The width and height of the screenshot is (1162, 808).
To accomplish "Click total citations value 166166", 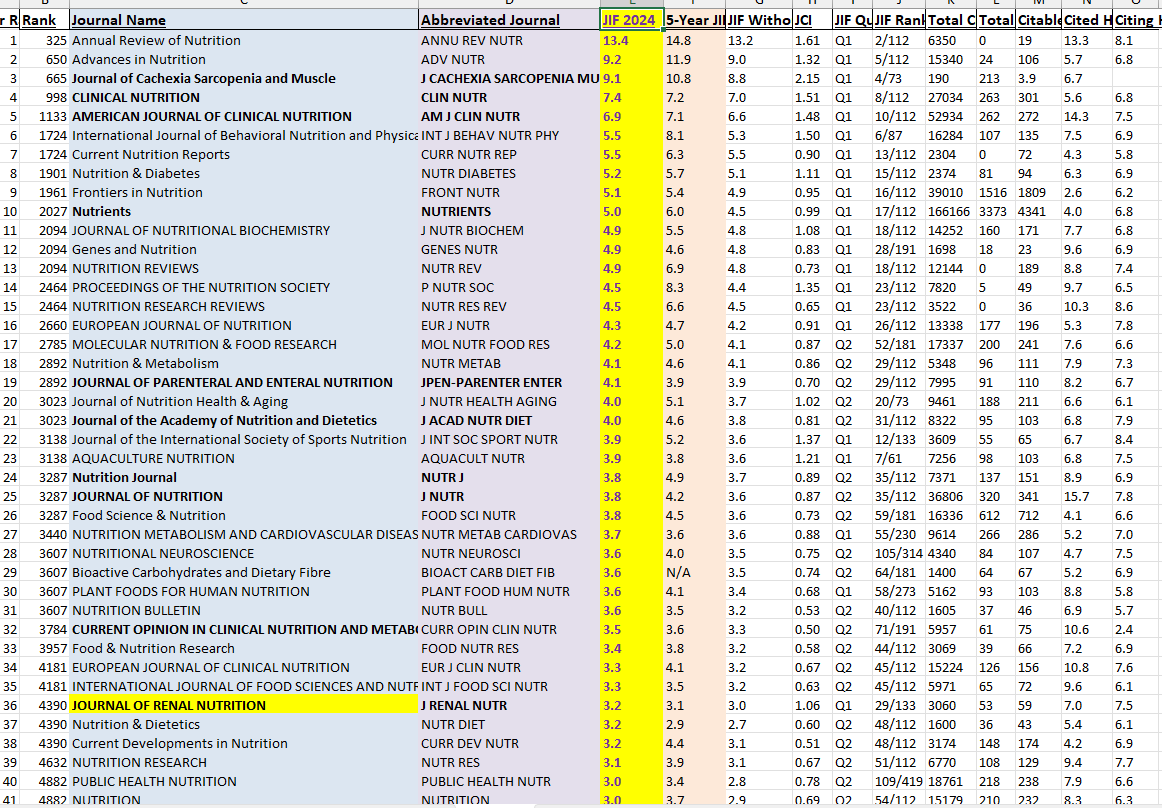I will pos(951,211).
